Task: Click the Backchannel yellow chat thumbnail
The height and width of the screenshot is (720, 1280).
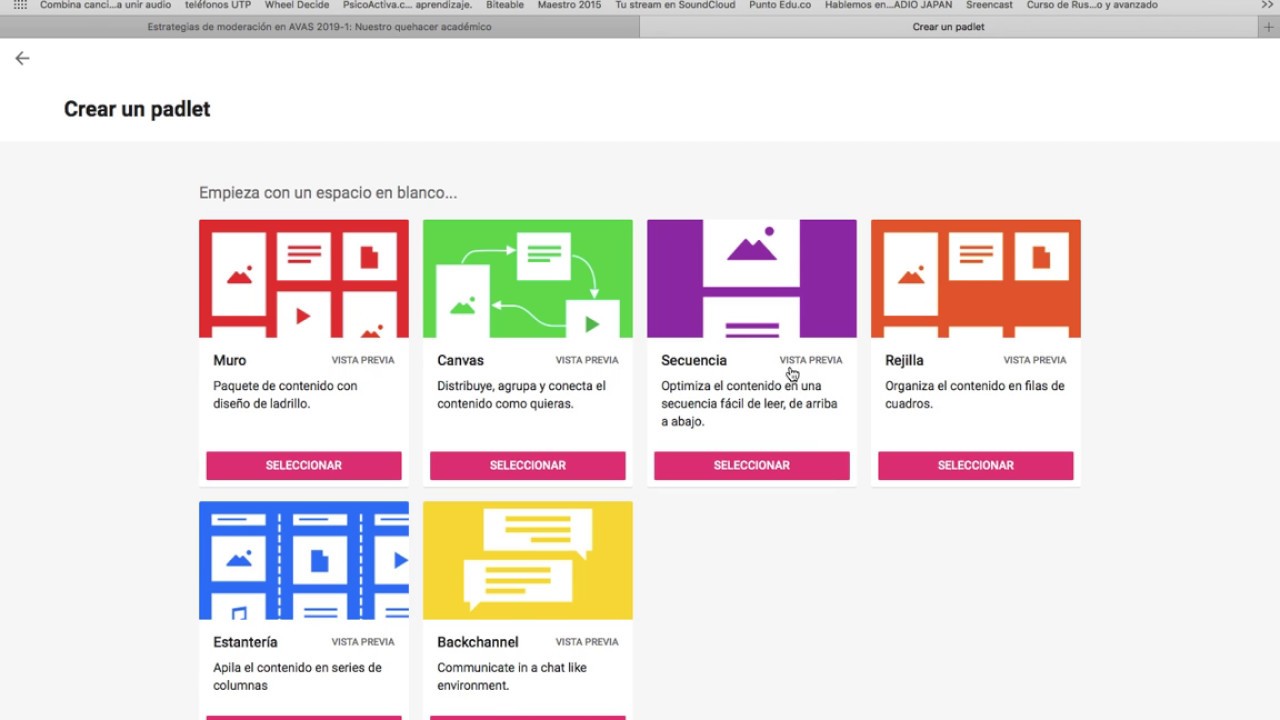Action: [528, 561]
